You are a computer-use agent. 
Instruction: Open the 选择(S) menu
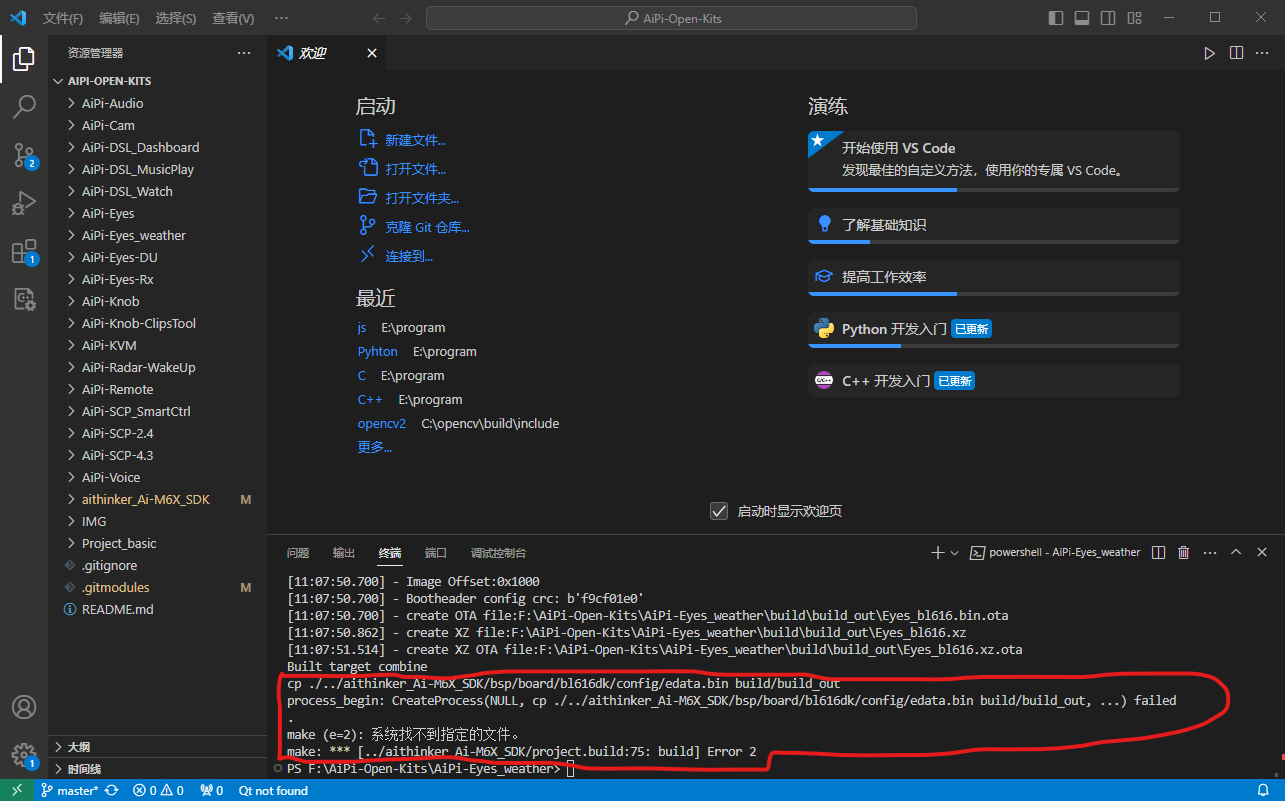click(x=176, y=18)
